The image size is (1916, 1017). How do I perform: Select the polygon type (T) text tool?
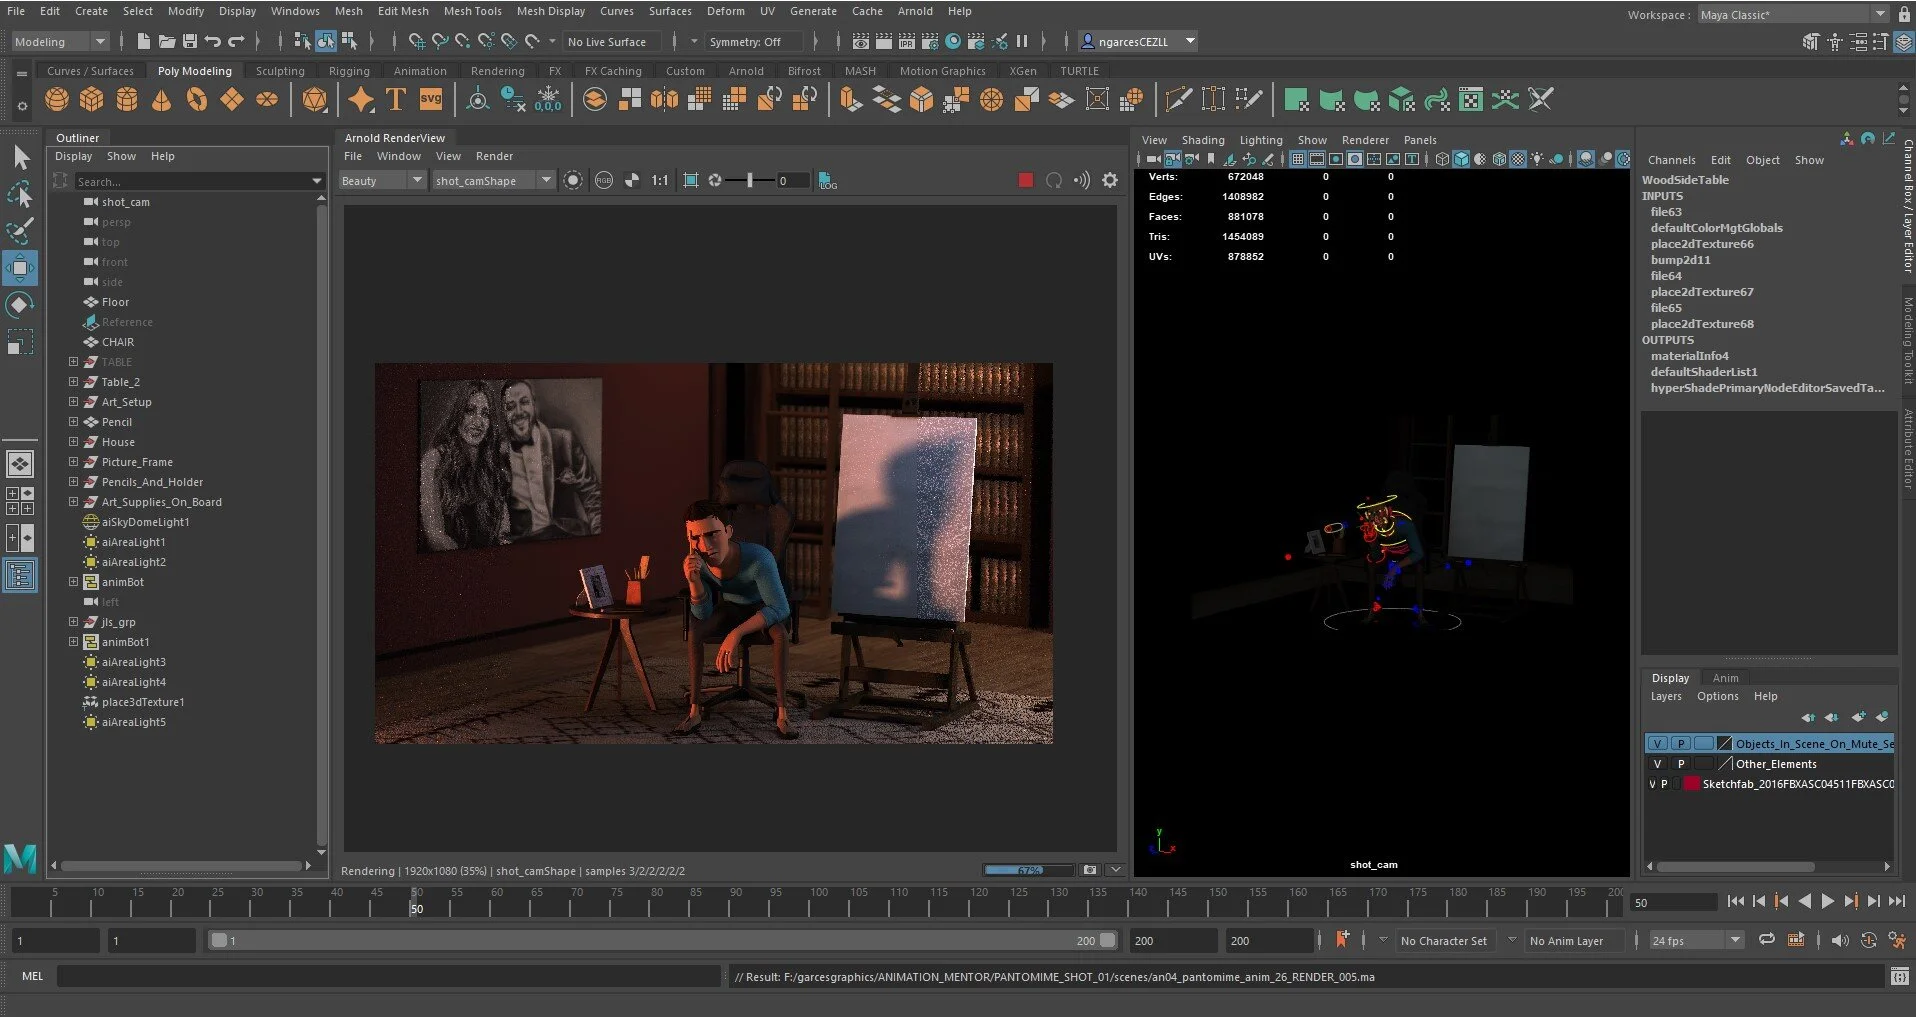(x=396, y=100)
